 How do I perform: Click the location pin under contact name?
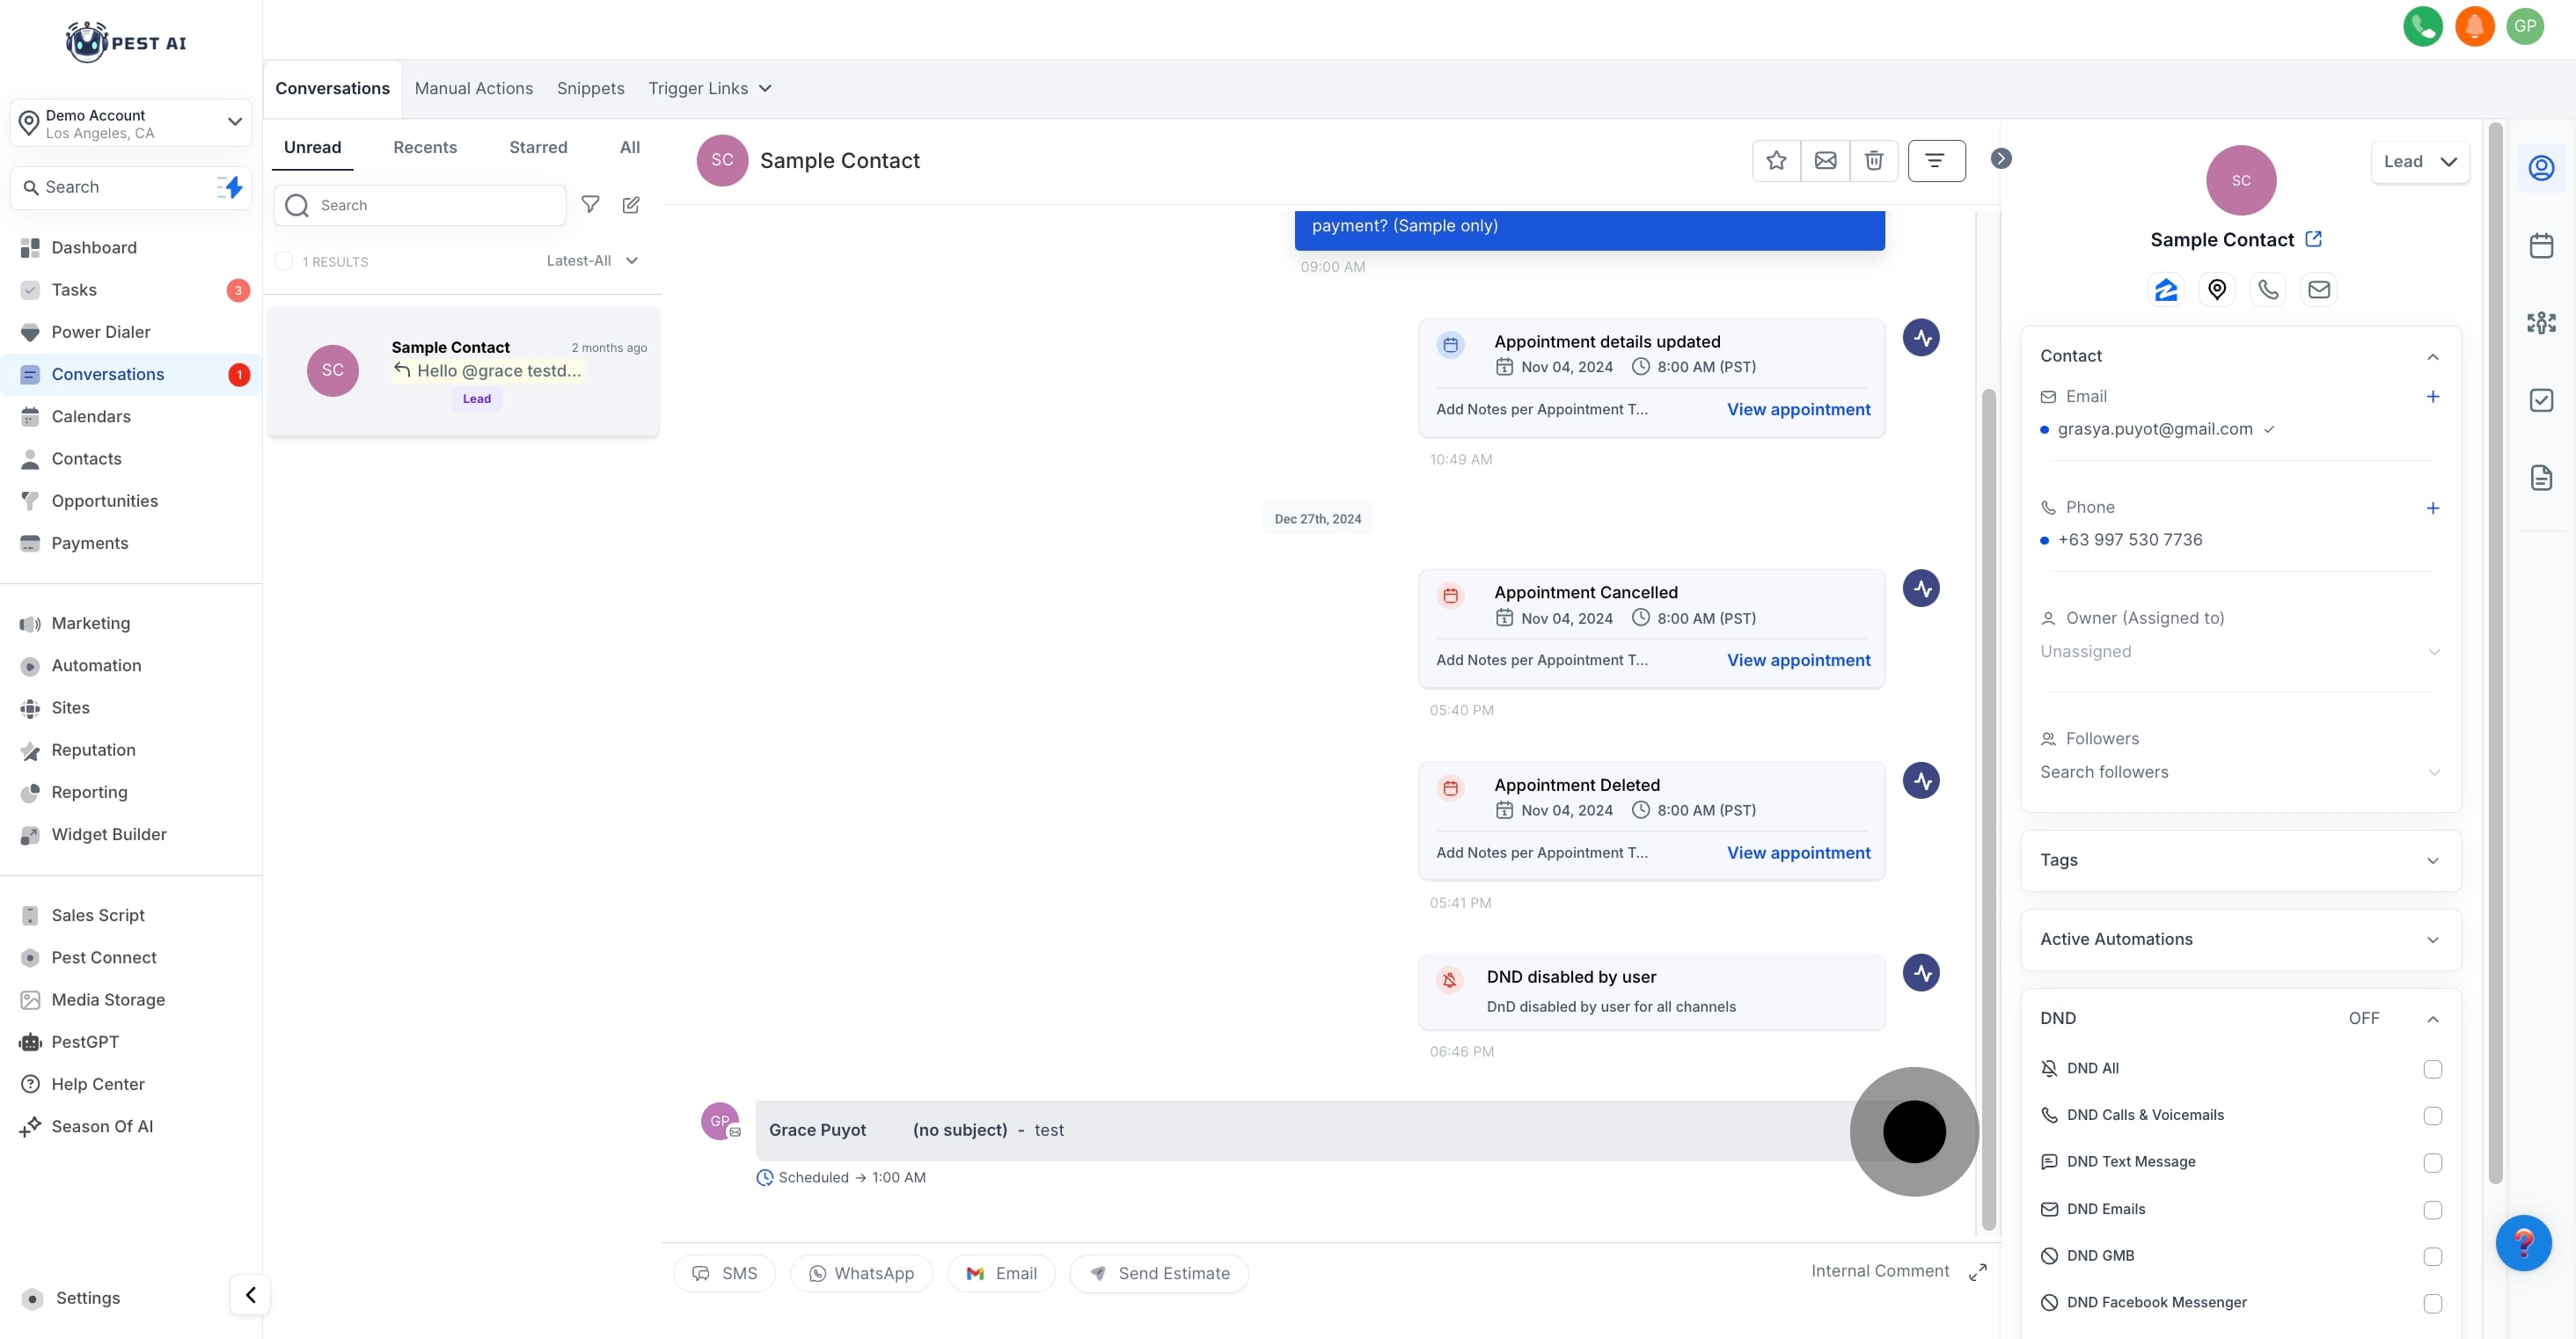2217,290
